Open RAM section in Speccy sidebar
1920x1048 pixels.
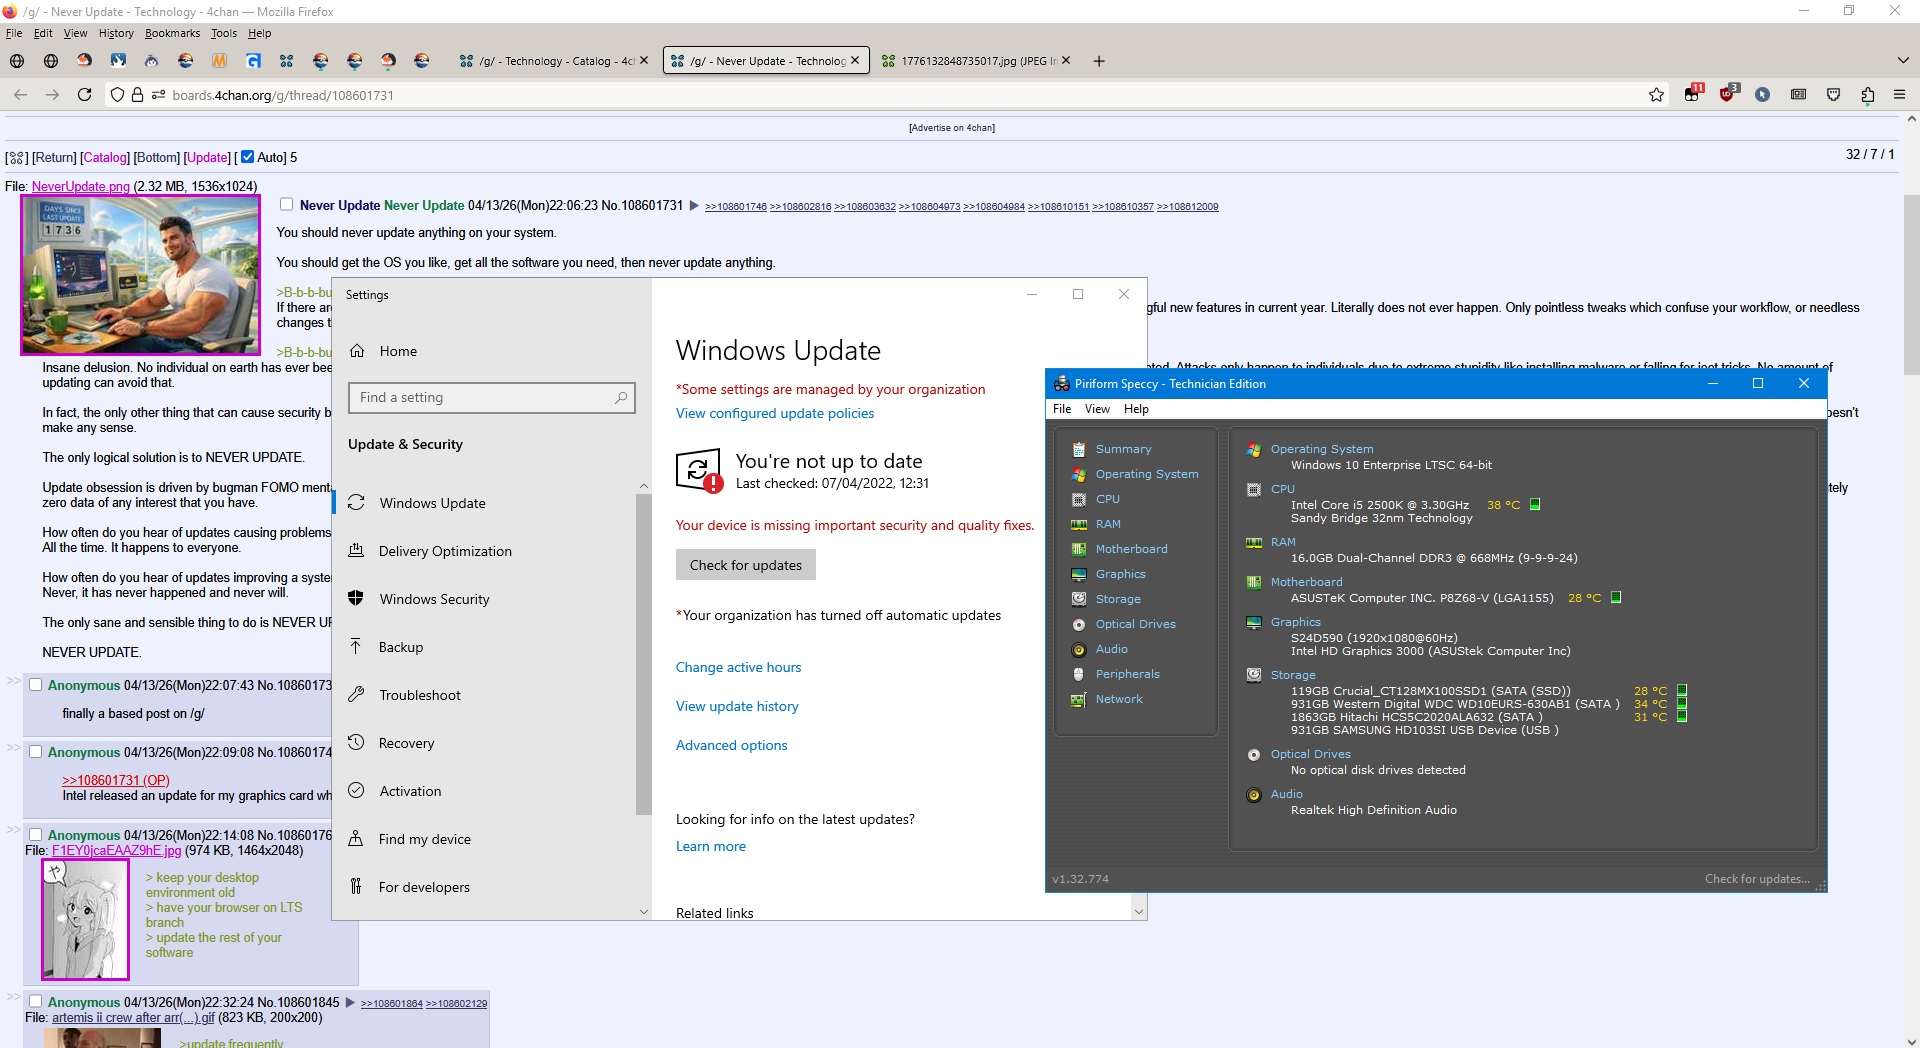point(1108,524)
